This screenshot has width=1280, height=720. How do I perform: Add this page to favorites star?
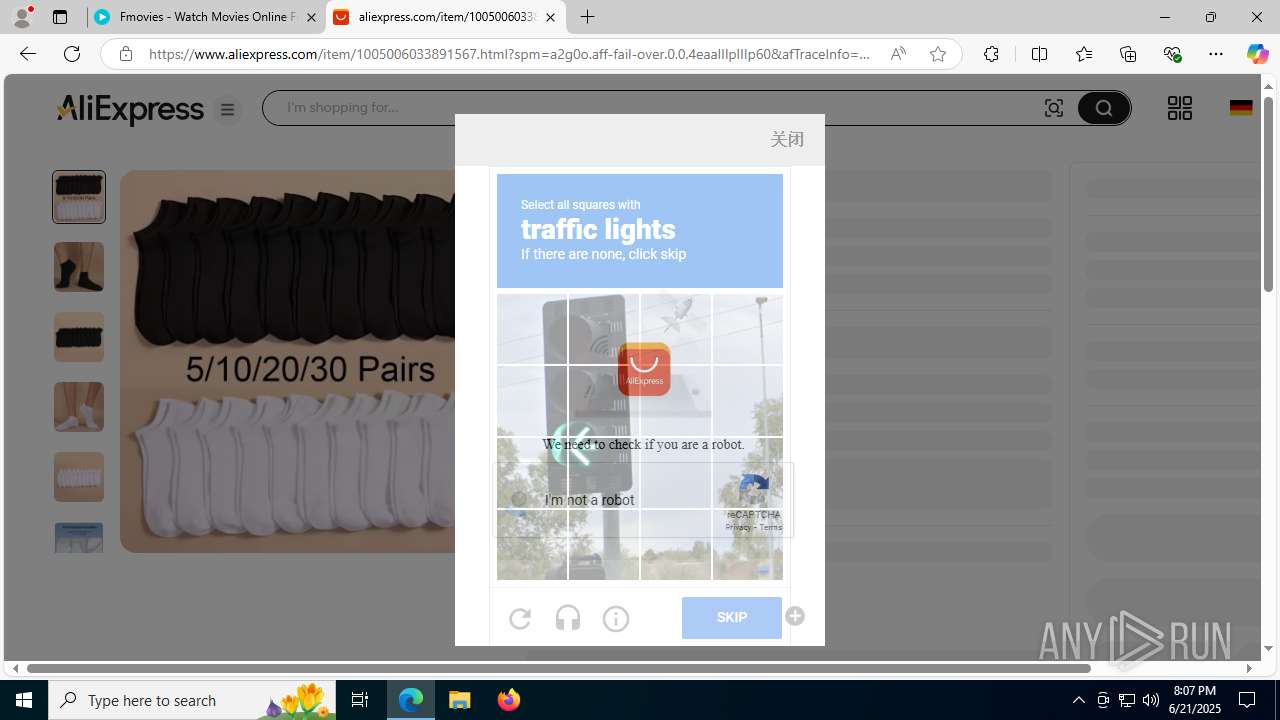[x=938, y=54]
